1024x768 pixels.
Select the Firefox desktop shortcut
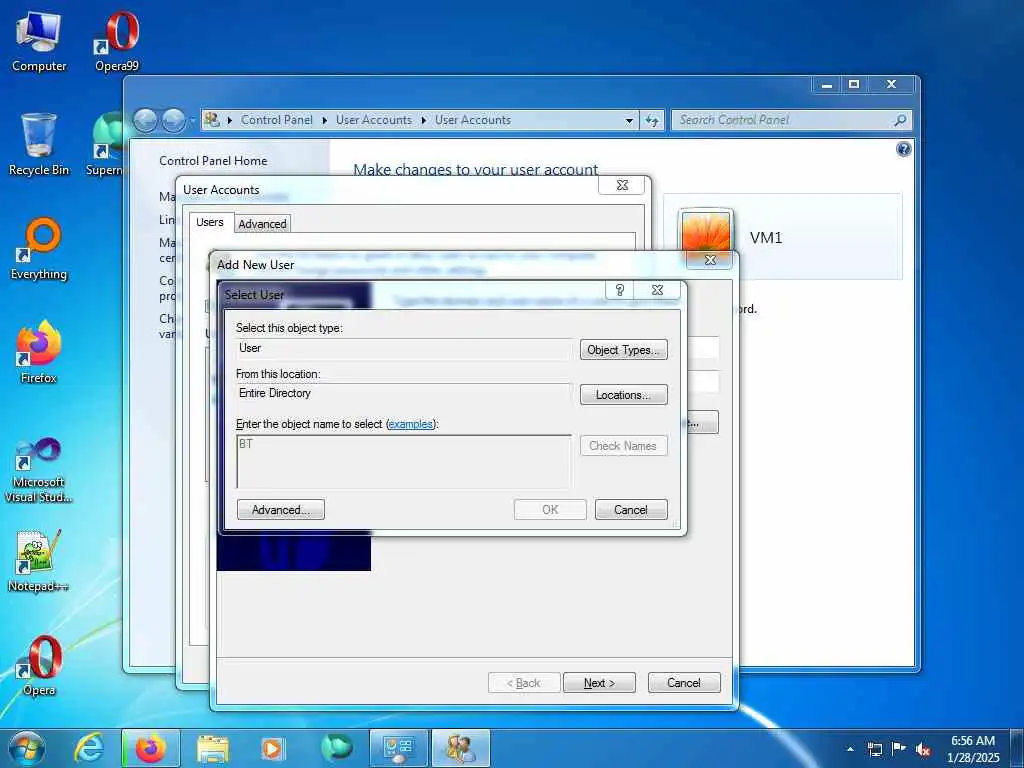click(x=39, y=353)
